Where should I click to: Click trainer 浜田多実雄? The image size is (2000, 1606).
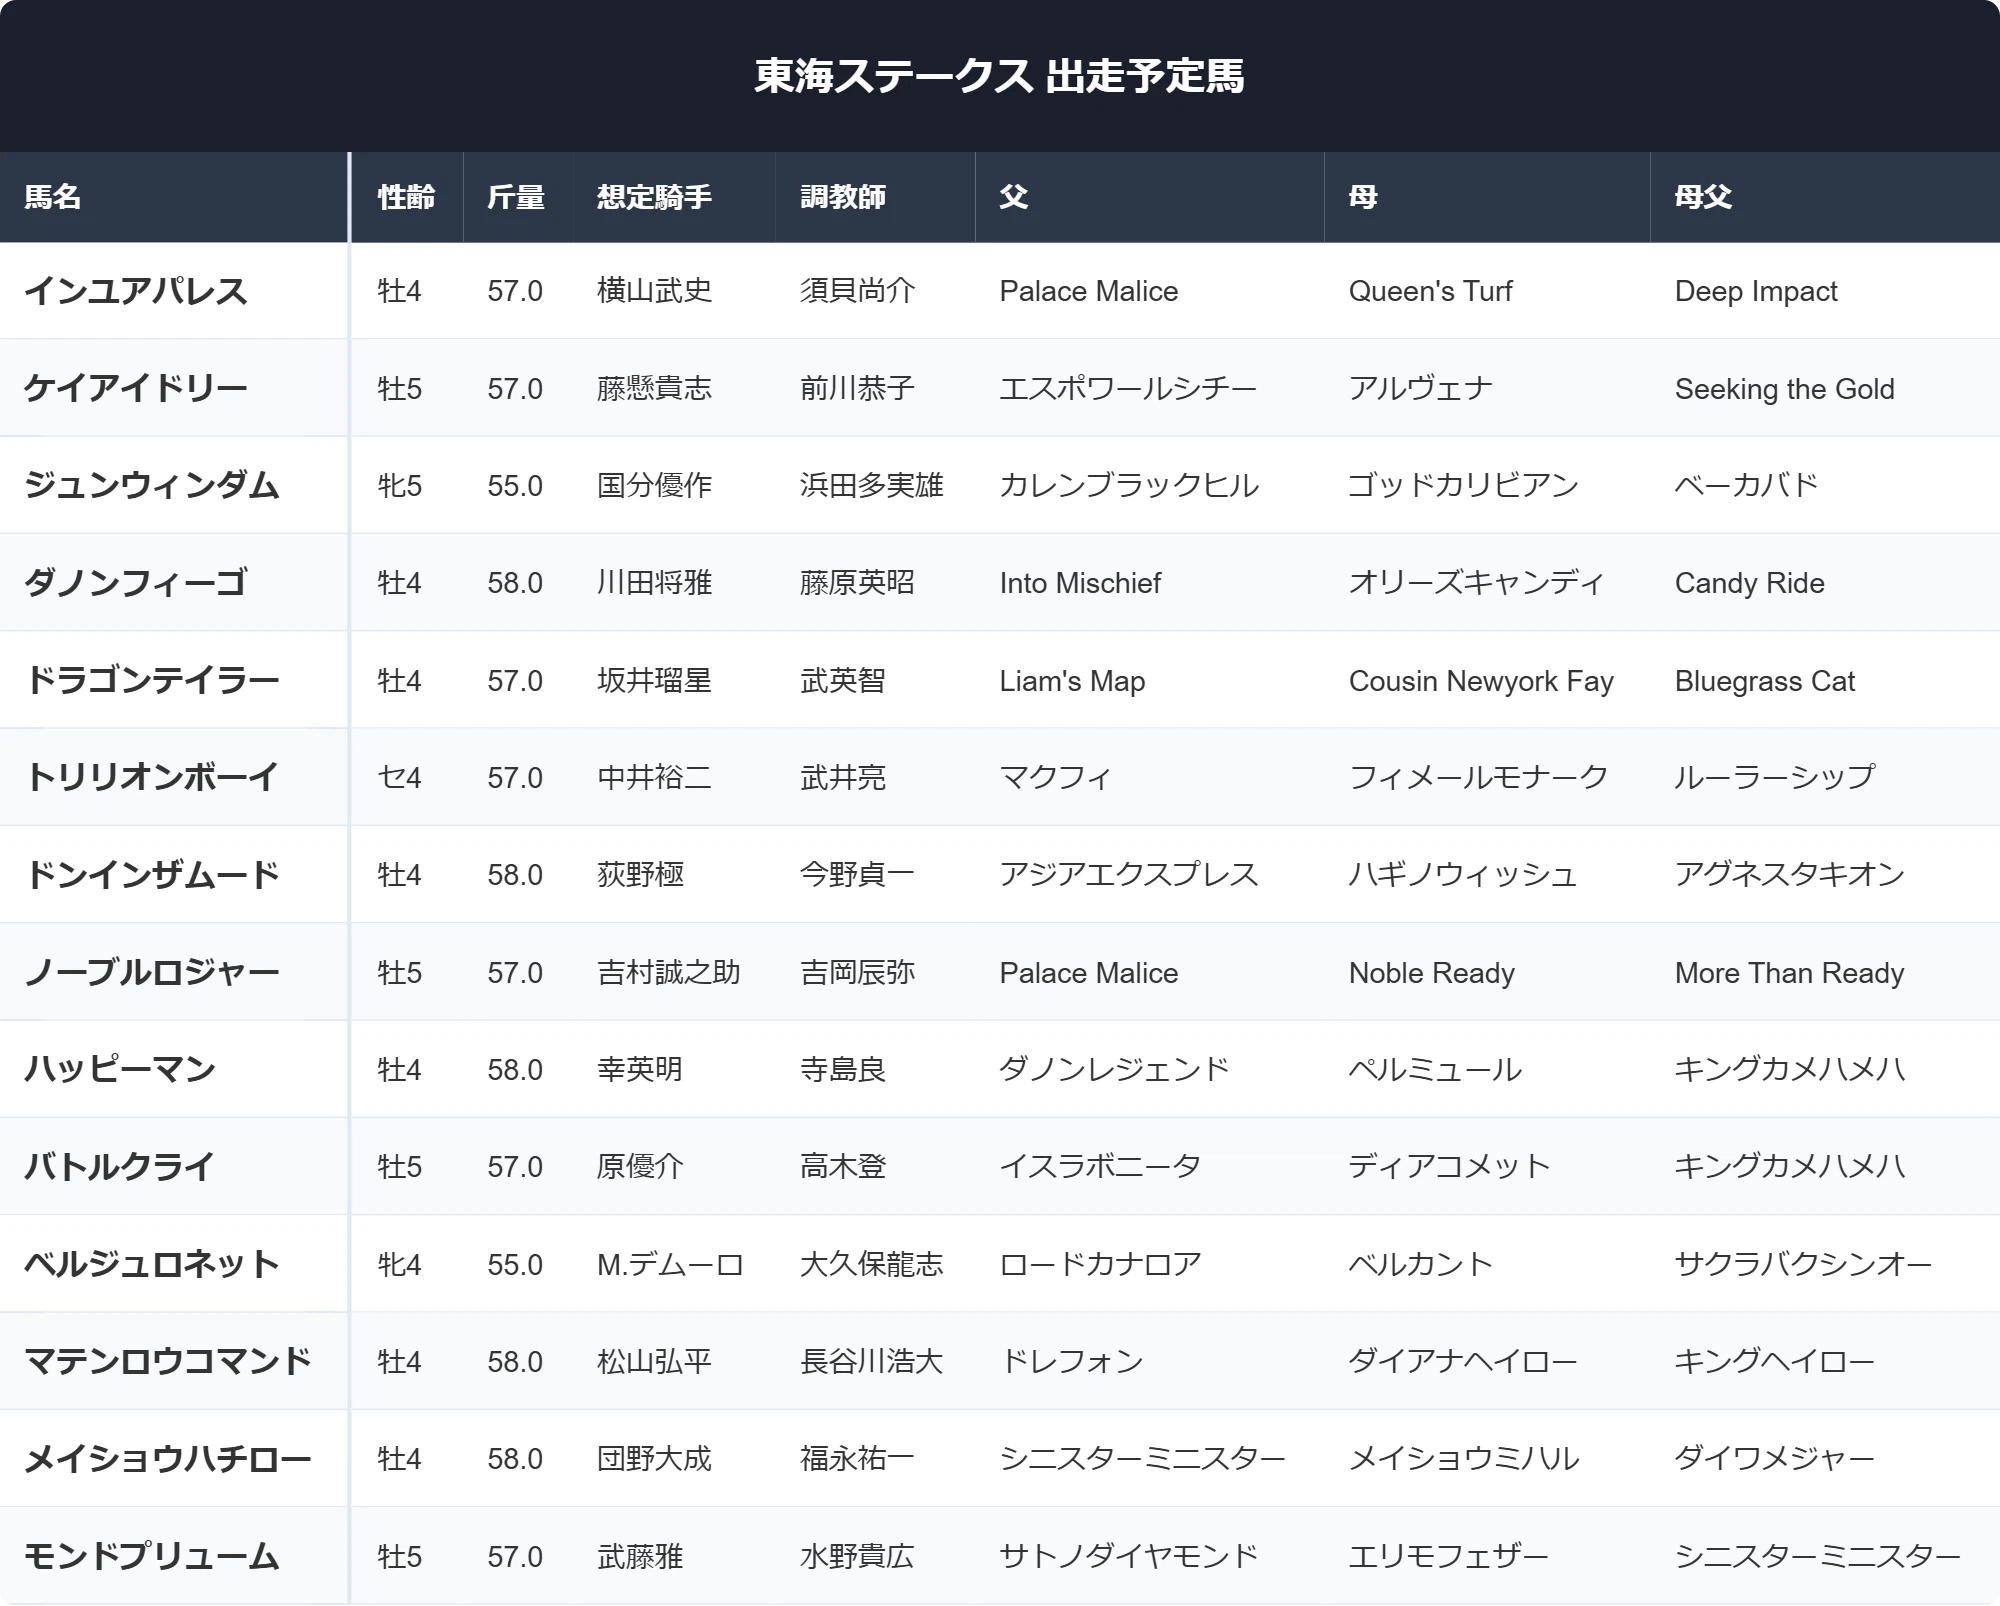coord(872,485)
